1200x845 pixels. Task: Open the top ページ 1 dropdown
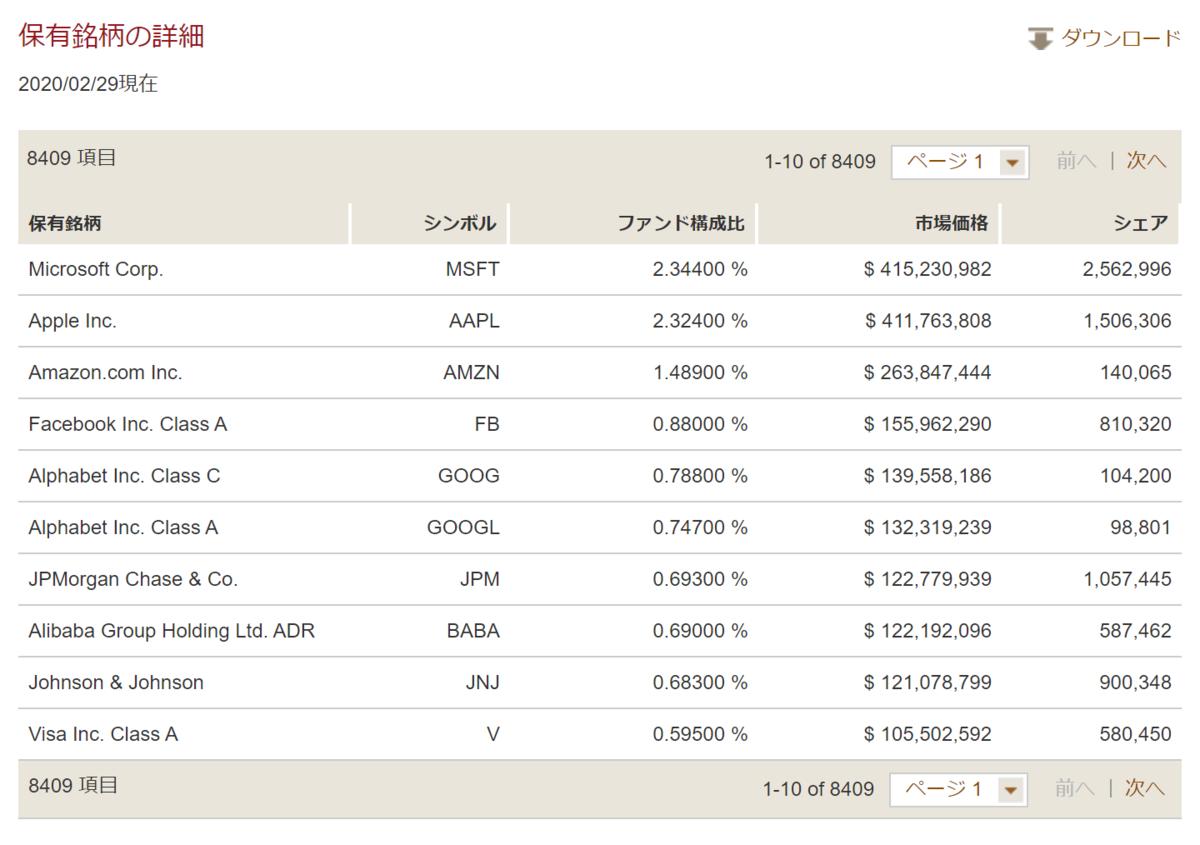click(x=960, y=162)
